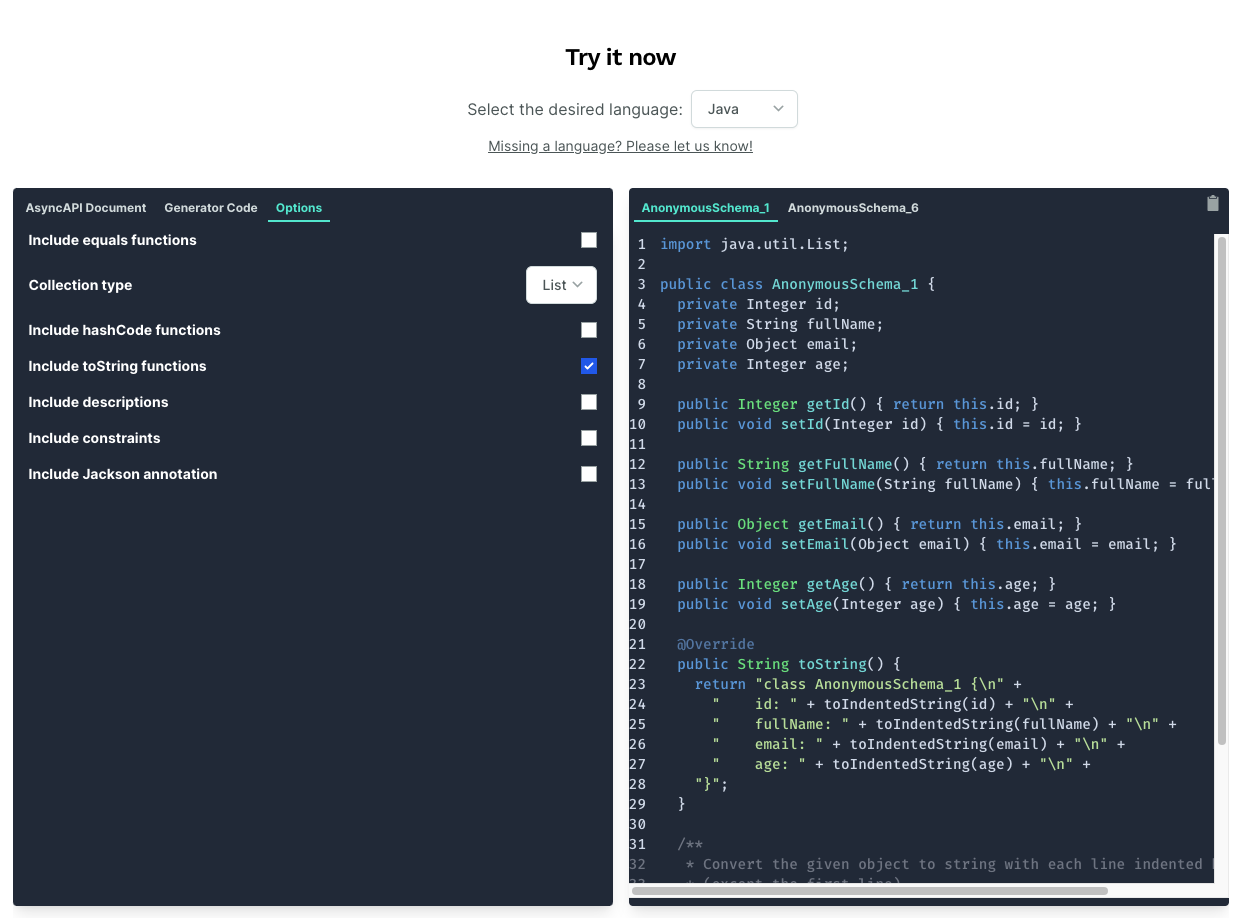Click code line private Object email

767,344
